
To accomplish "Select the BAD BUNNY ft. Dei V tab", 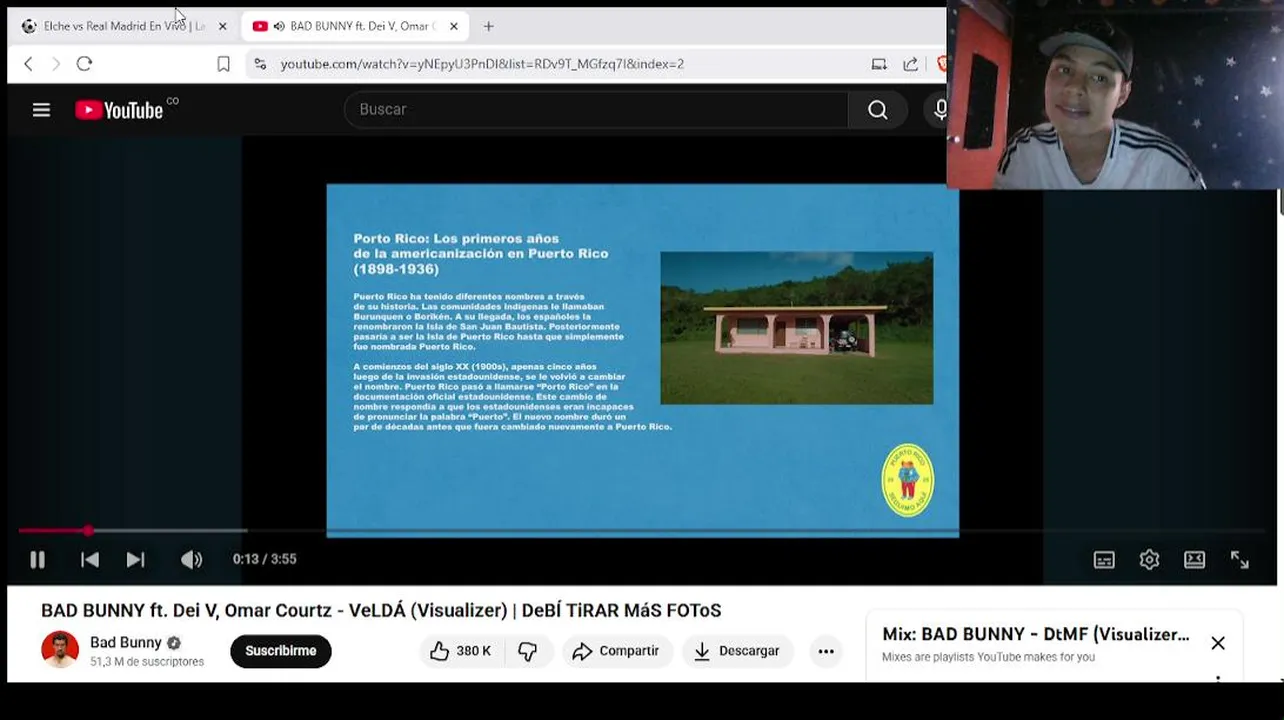I will (x=356, y=26).
